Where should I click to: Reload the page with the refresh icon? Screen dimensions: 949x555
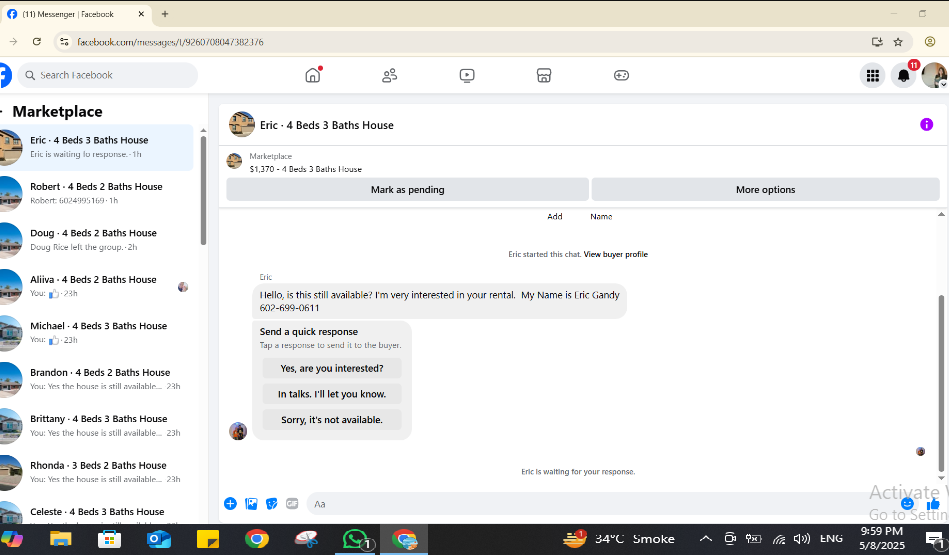(x=37, y=42)
